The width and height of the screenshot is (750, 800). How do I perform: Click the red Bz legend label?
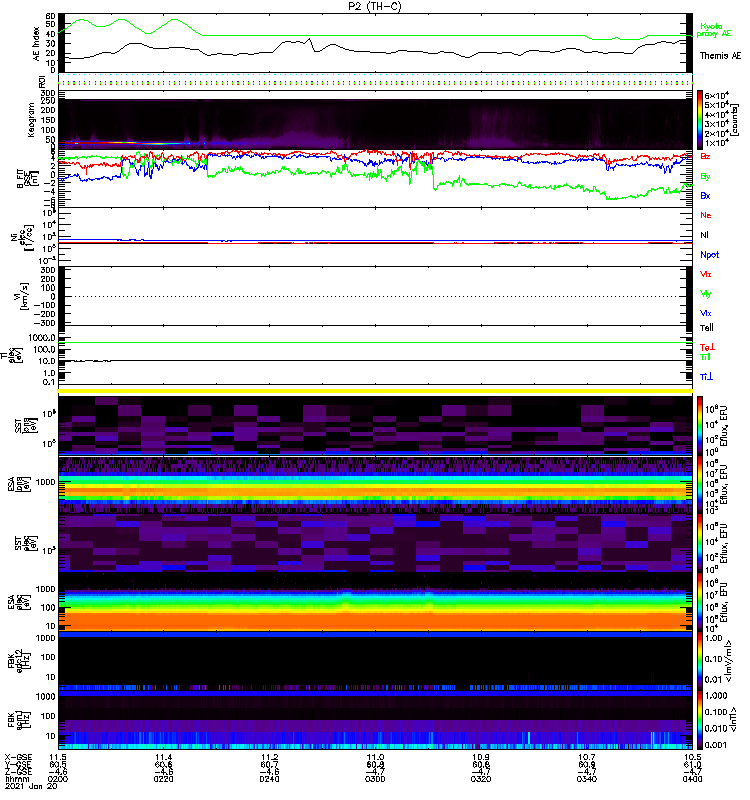(x=705, y=157)
